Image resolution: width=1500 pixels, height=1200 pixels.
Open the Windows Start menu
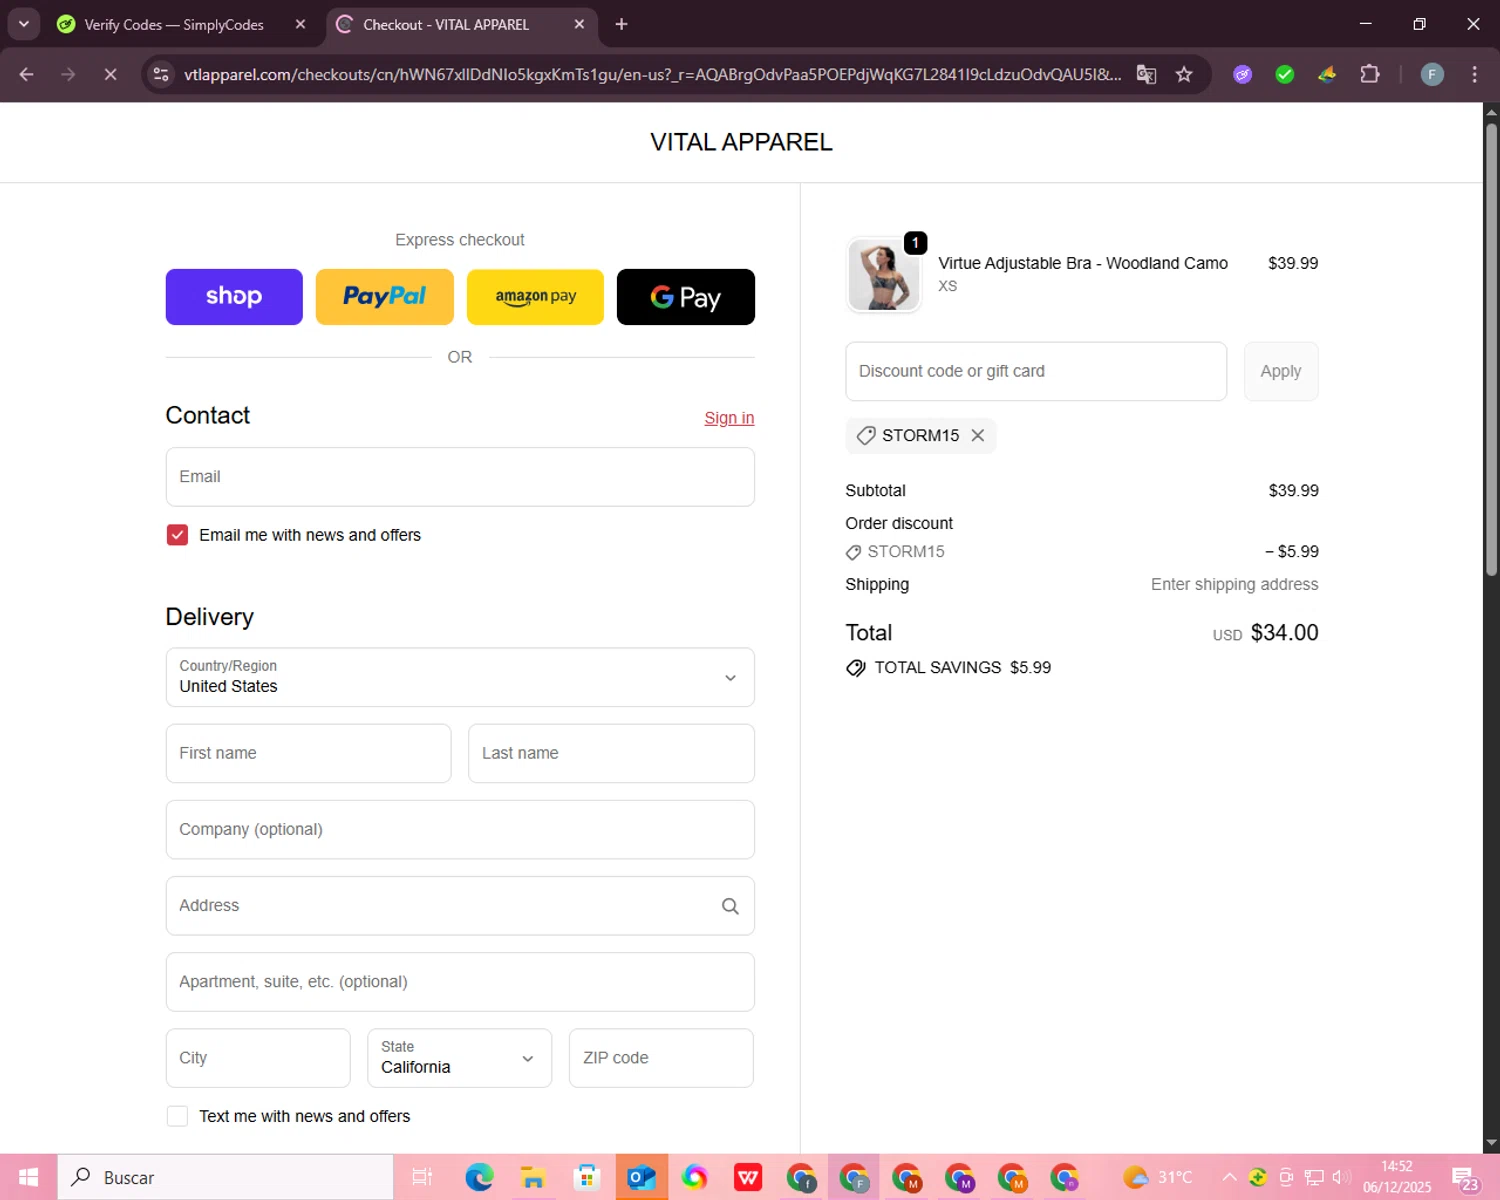pyautogui.click(x=28, y=1177)
